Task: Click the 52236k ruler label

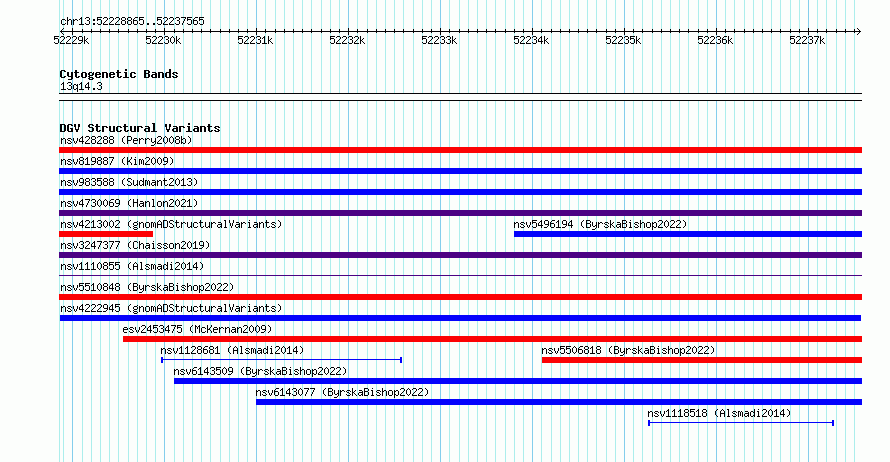Action: pos(715,40)
